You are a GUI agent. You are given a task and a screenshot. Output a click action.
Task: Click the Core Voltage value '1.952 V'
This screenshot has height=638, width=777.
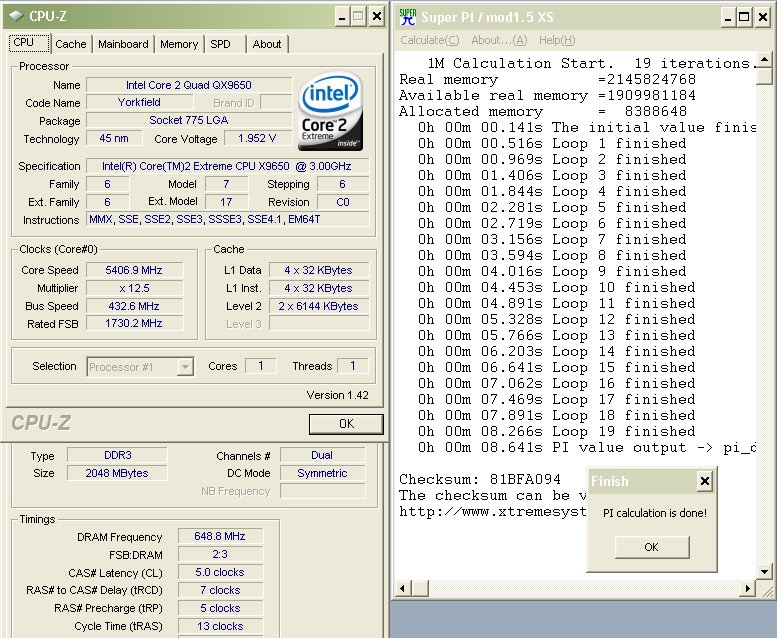click(257, 138)
